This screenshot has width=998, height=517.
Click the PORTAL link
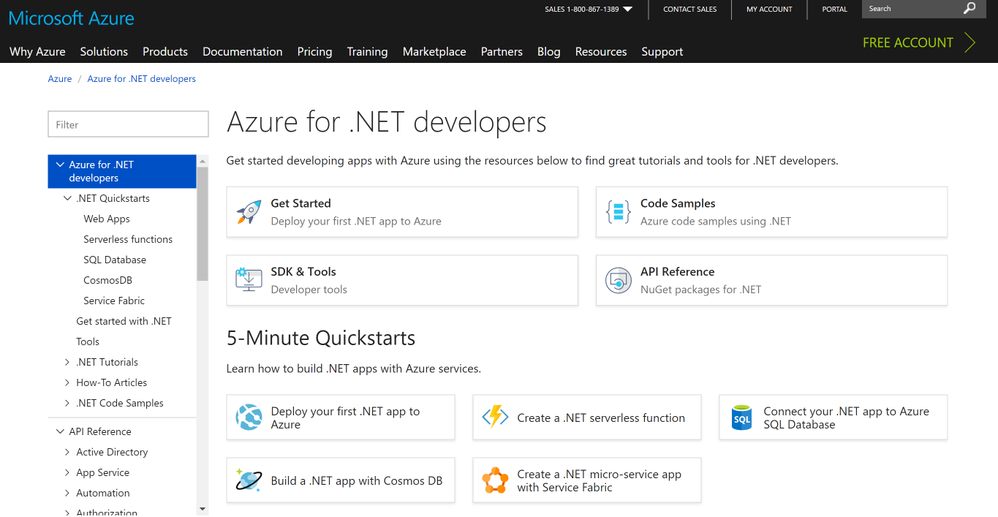(834, 9)
